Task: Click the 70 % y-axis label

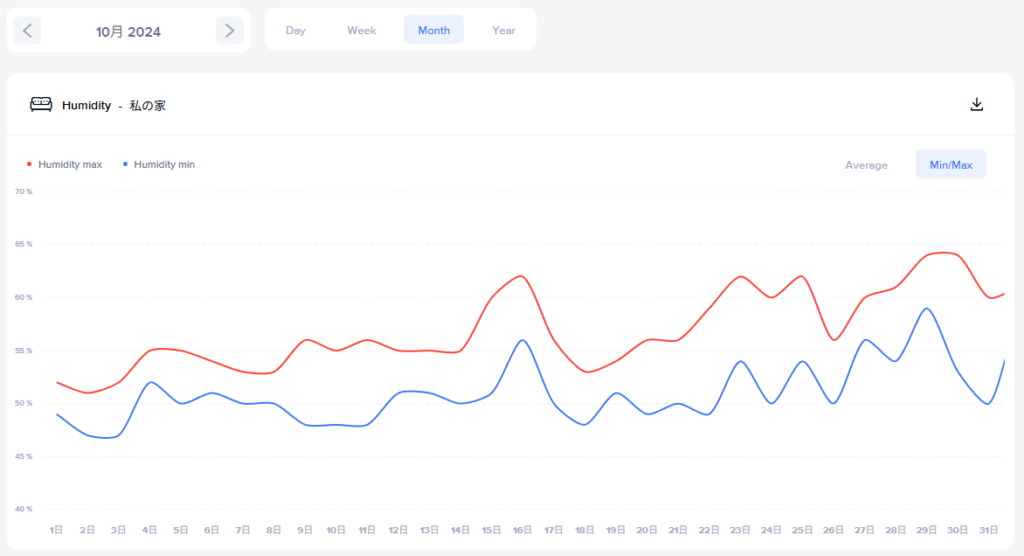Action: click(23, 191)
